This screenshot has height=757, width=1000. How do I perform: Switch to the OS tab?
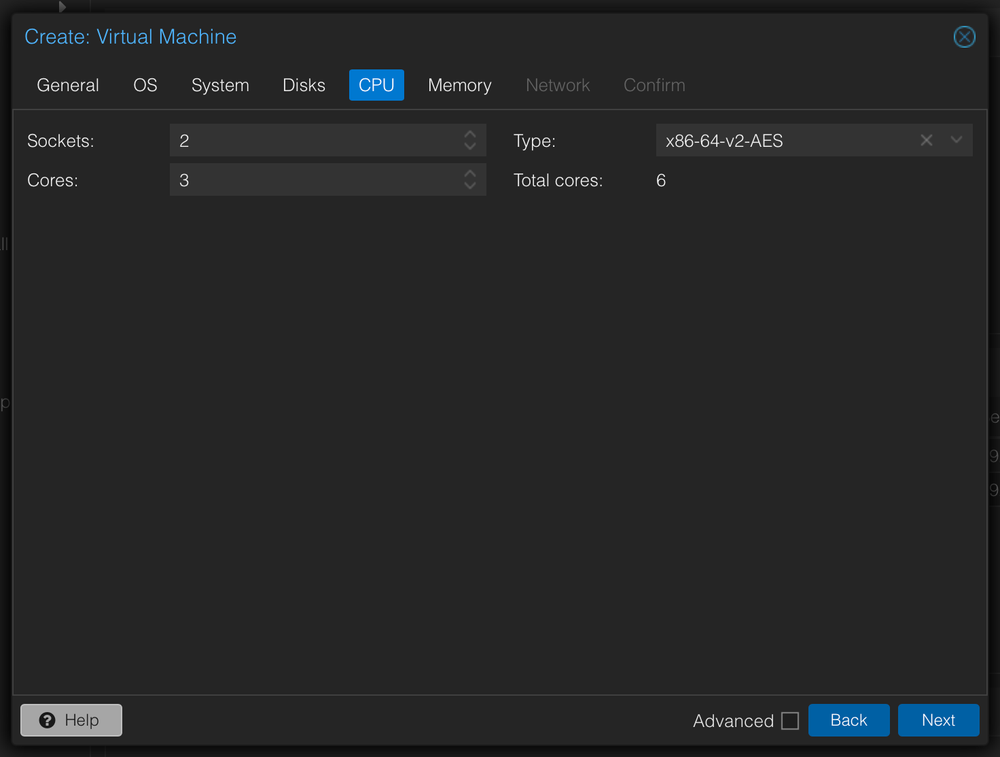click(145, 85)
